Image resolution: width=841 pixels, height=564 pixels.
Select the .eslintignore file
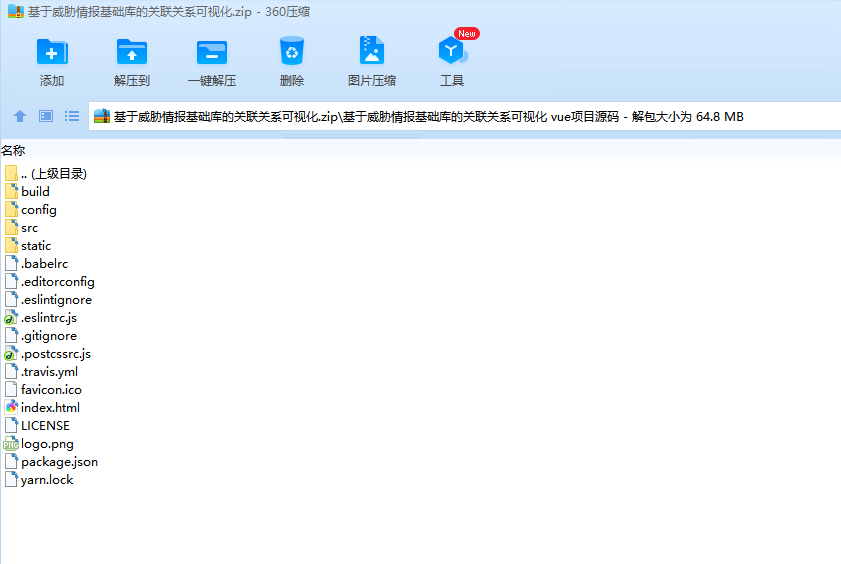click(x=48, y=300)
